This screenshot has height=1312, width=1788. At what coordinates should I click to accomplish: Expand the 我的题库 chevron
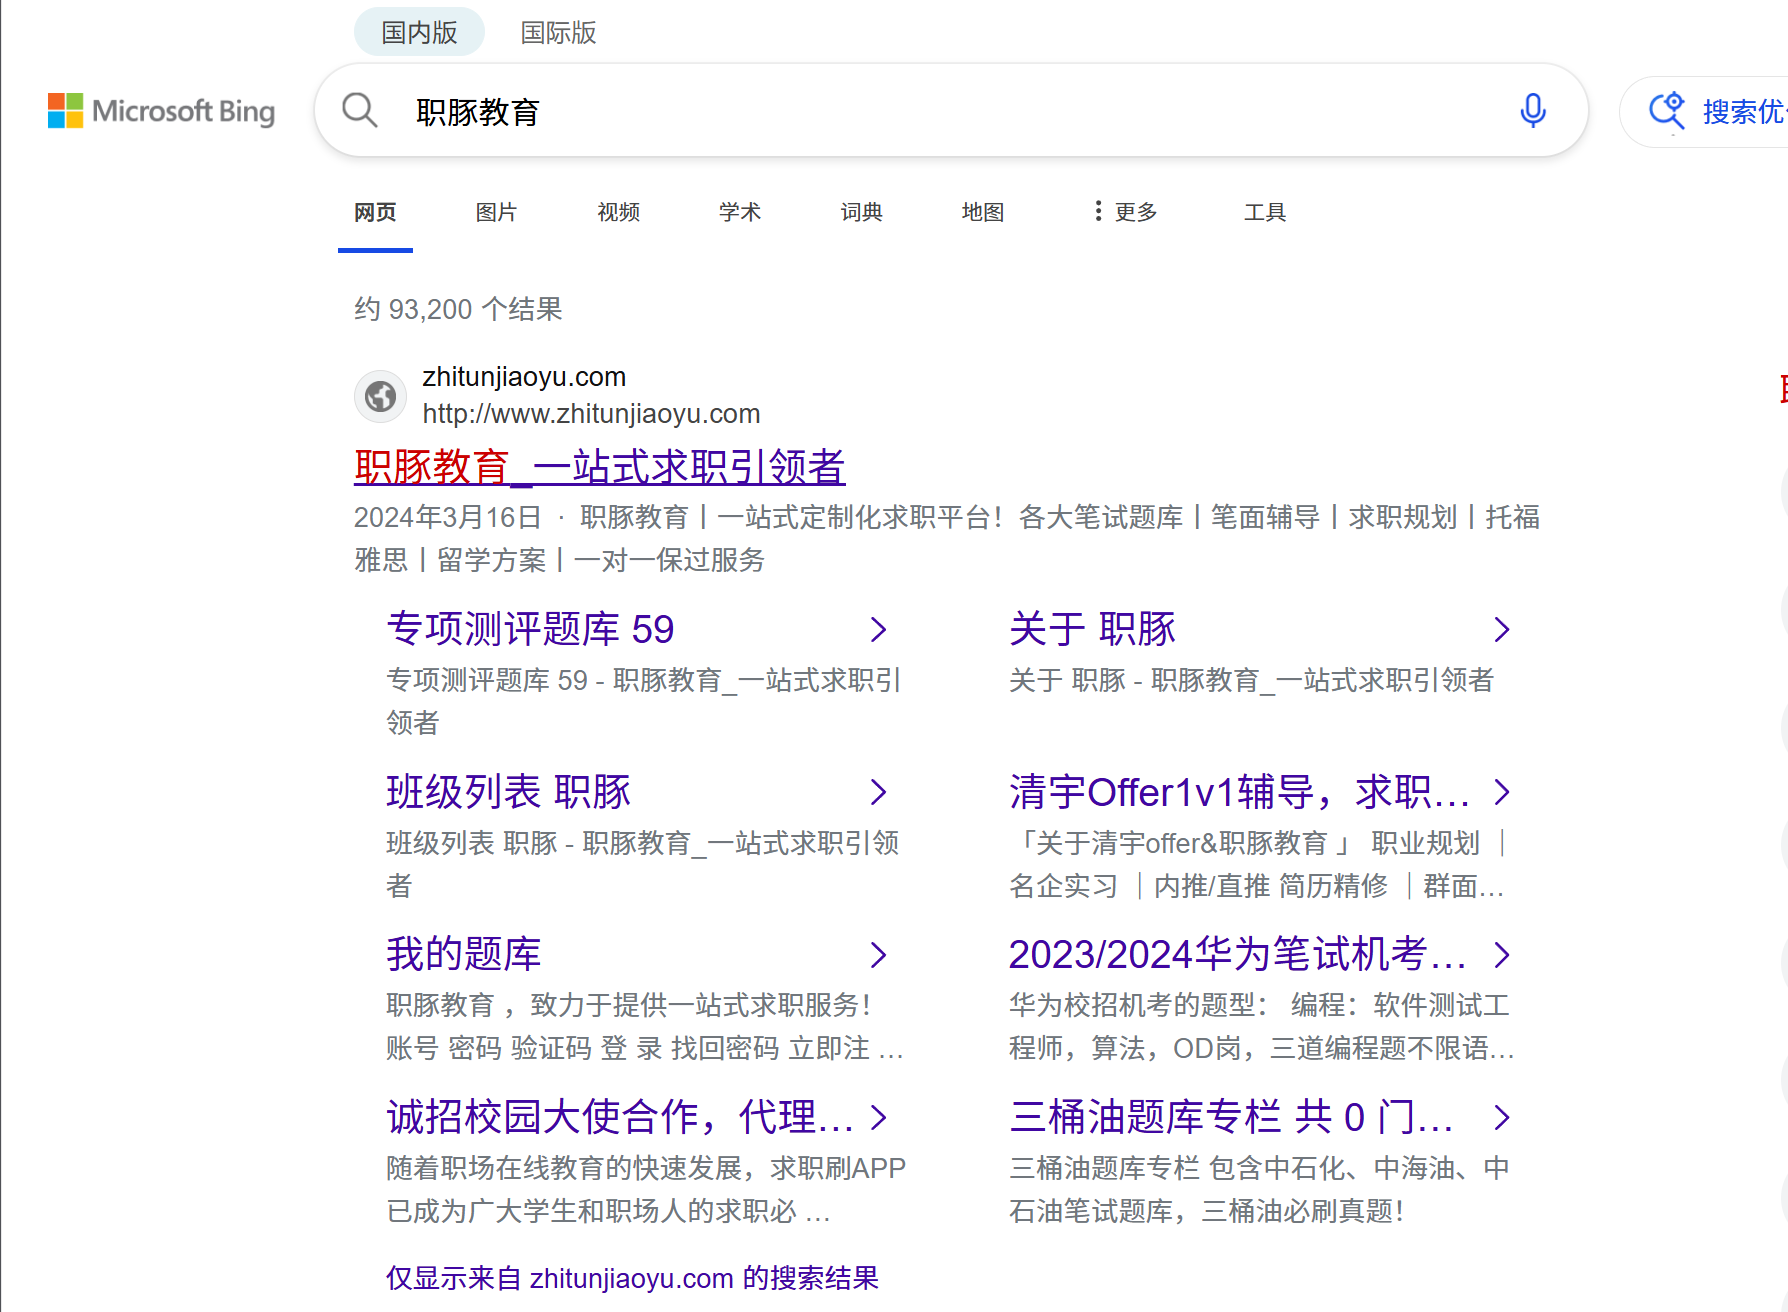(878, 955)
